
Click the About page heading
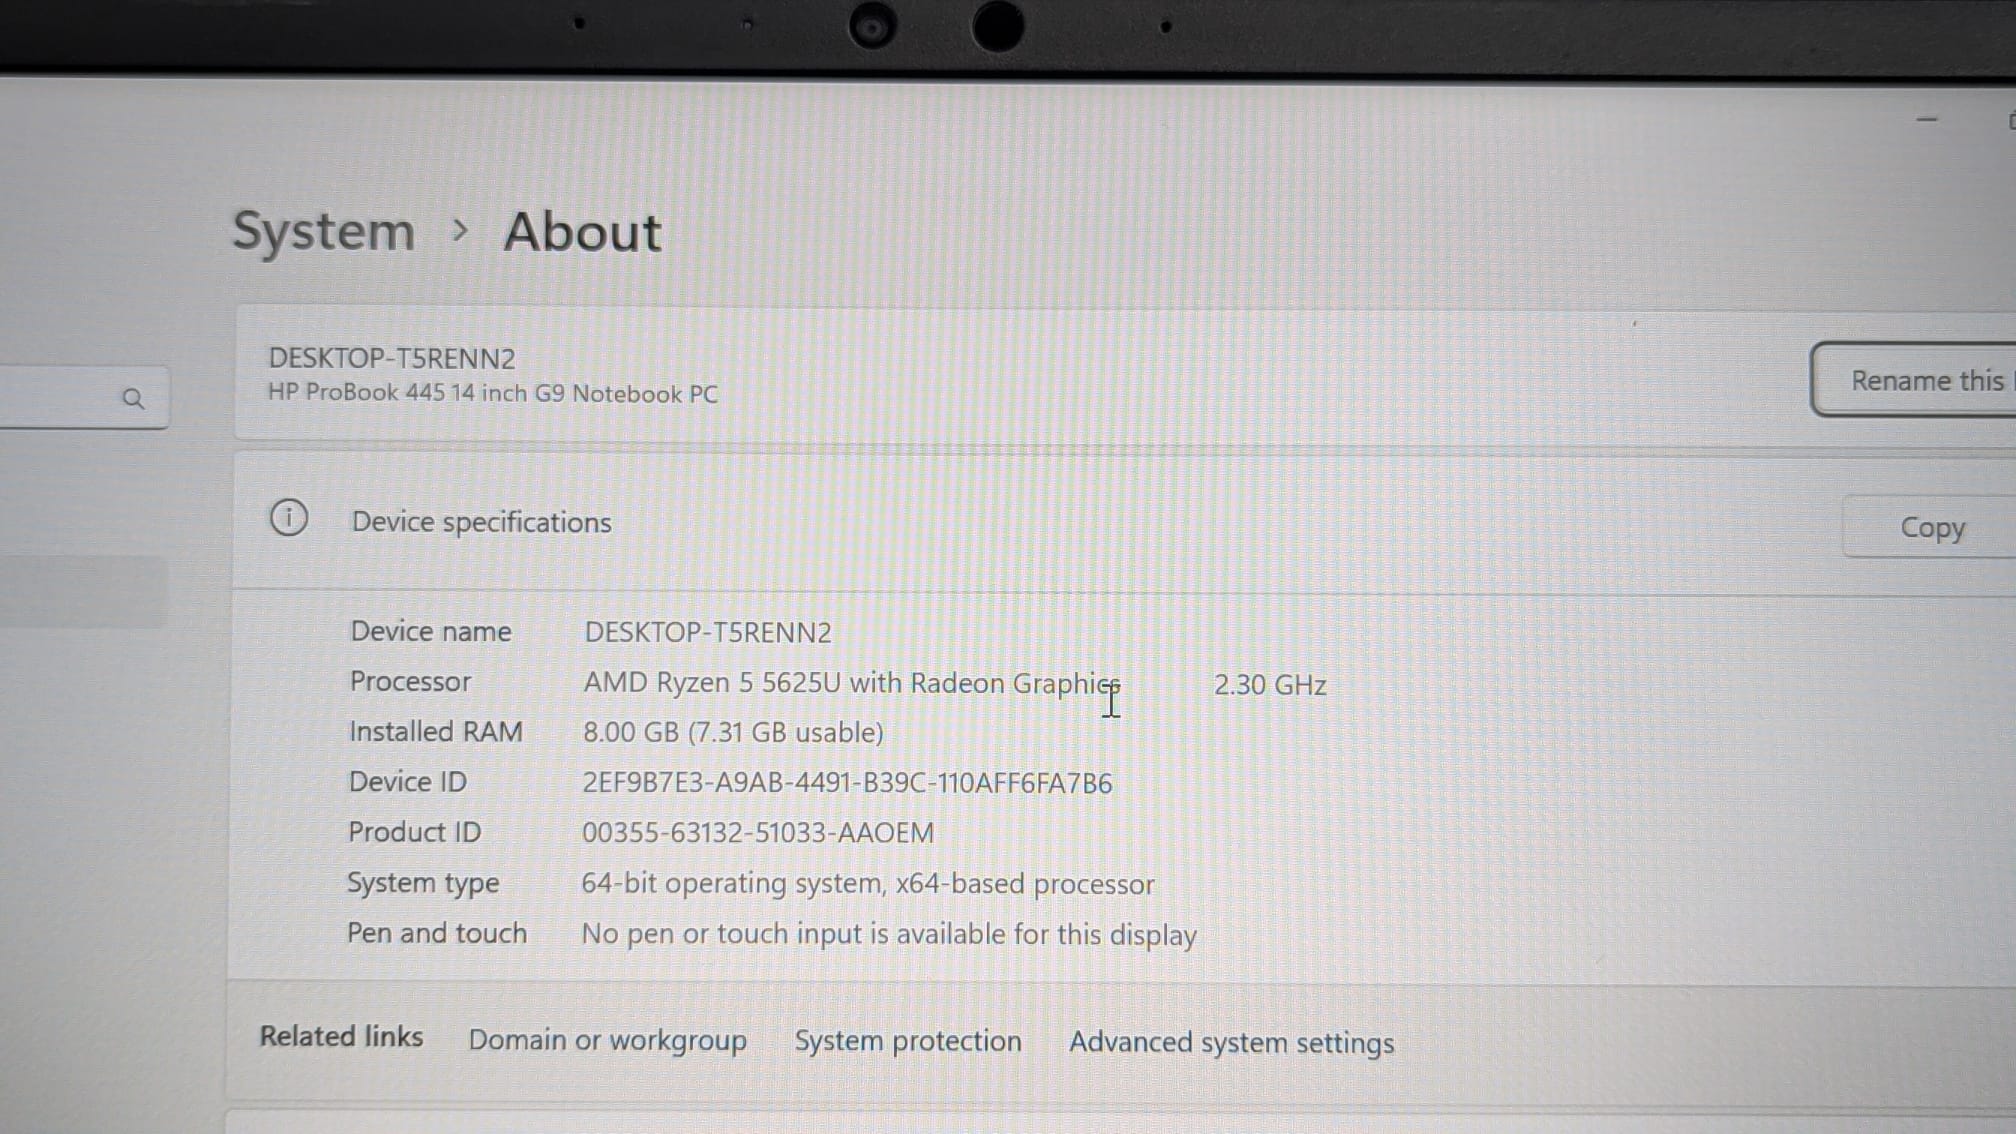click(582, 232)
